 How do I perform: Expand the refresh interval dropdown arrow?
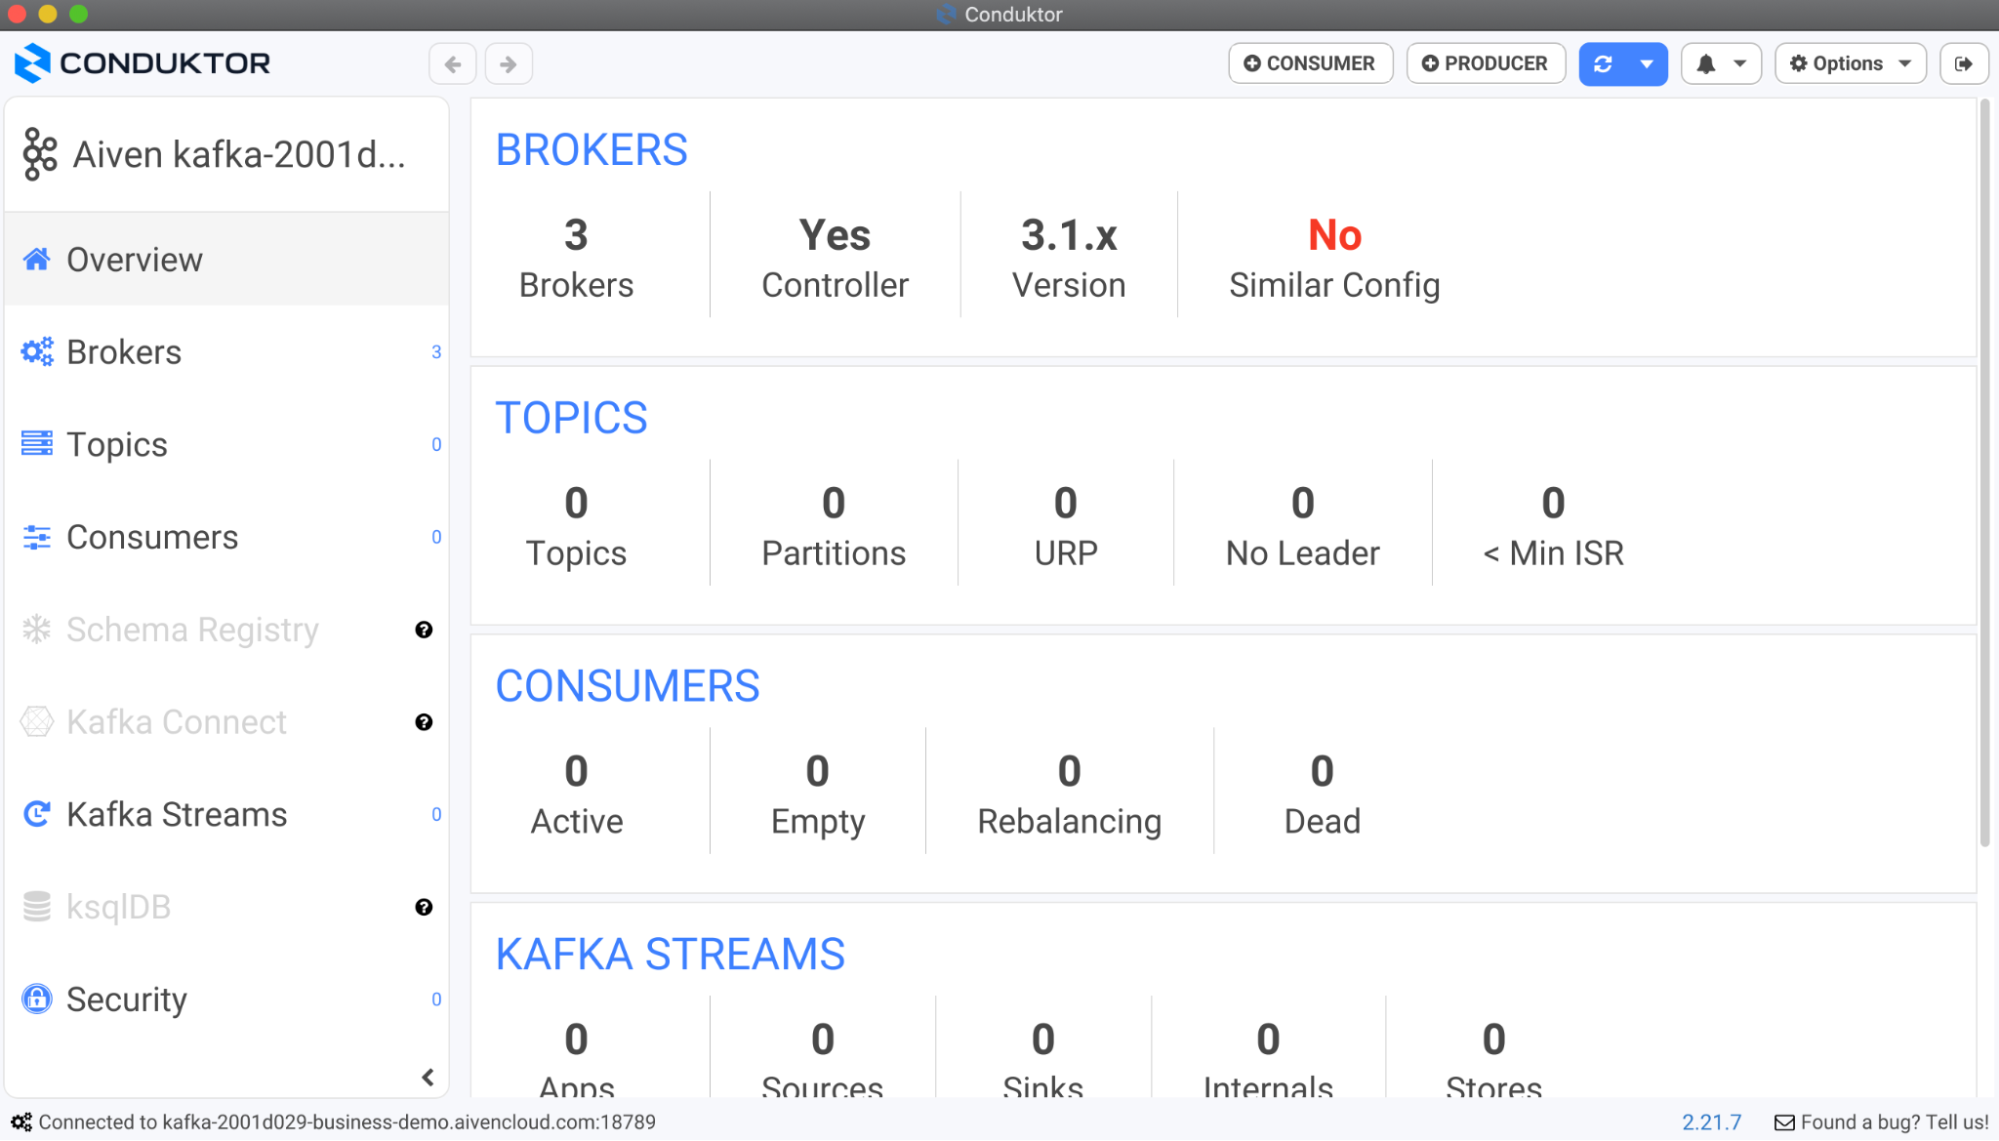[1647, 64]
